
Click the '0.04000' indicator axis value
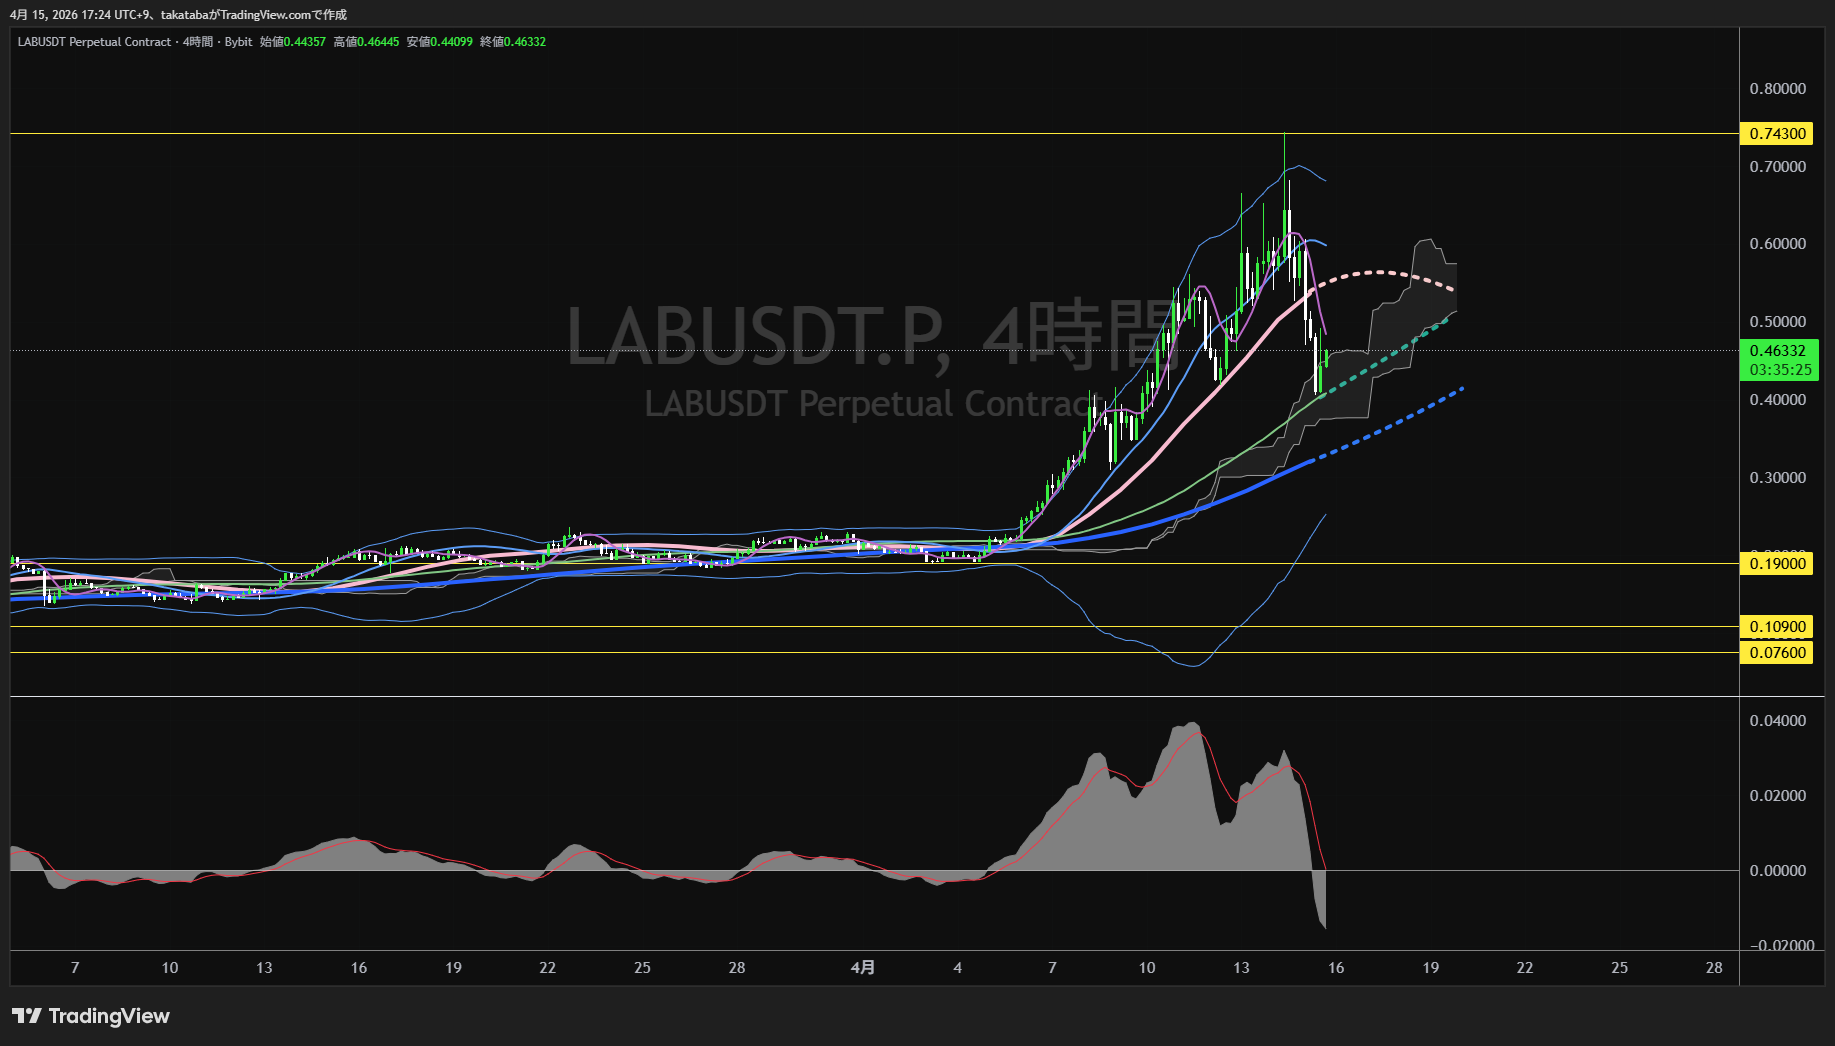(x=1777, y=721)
